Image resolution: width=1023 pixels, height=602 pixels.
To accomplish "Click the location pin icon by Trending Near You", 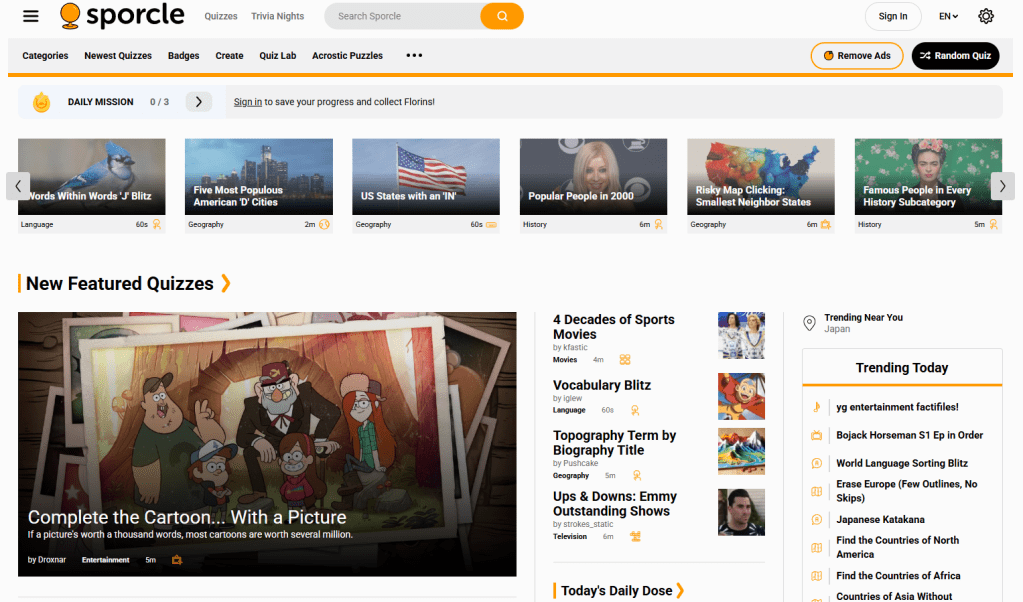I will (809, 323).
